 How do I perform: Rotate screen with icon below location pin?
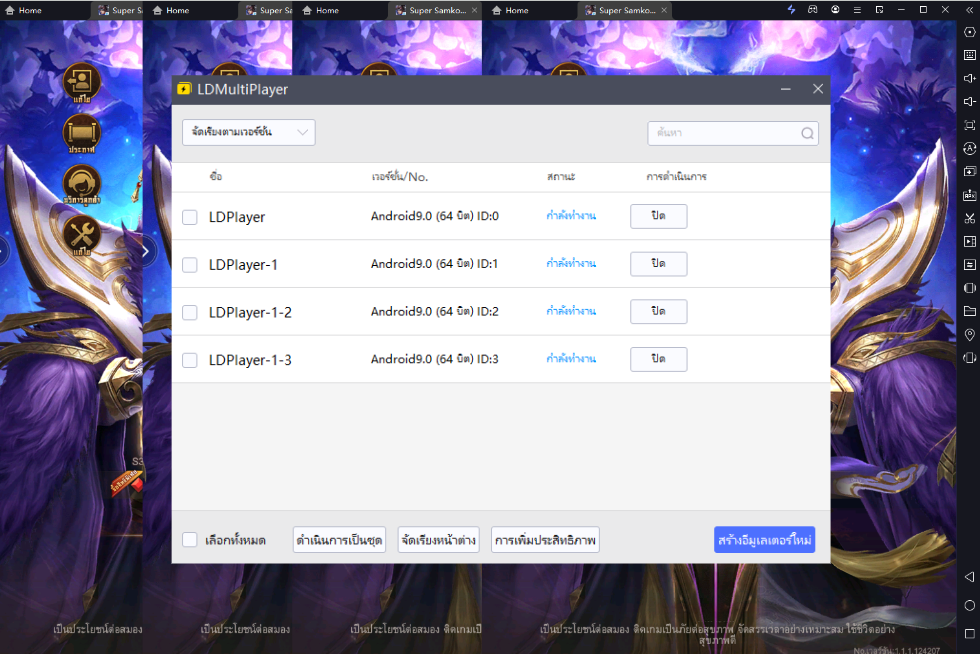click(x=969, y=358)
